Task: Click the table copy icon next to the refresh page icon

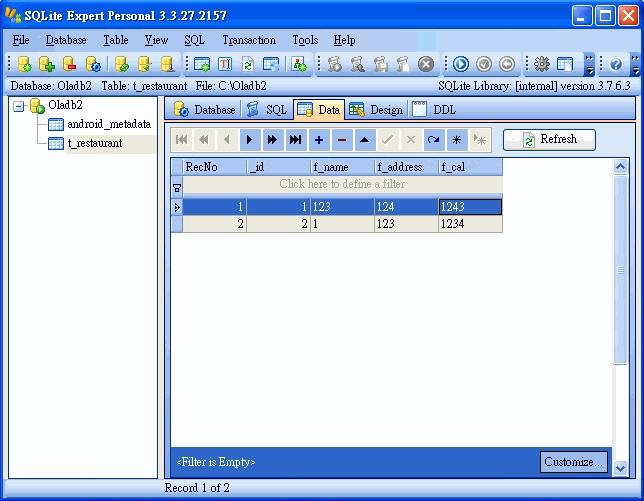Action: 271,64
